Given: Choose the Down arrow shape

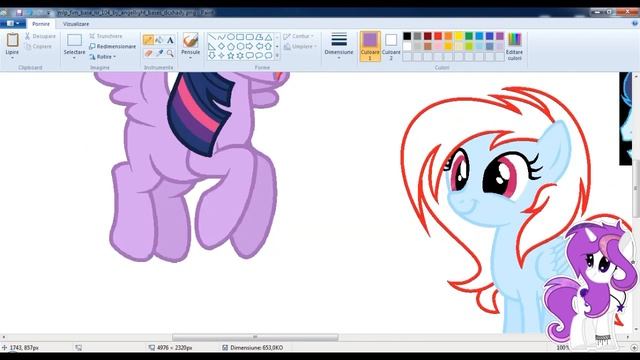Looking at the screenshot, I should [212, 56].
